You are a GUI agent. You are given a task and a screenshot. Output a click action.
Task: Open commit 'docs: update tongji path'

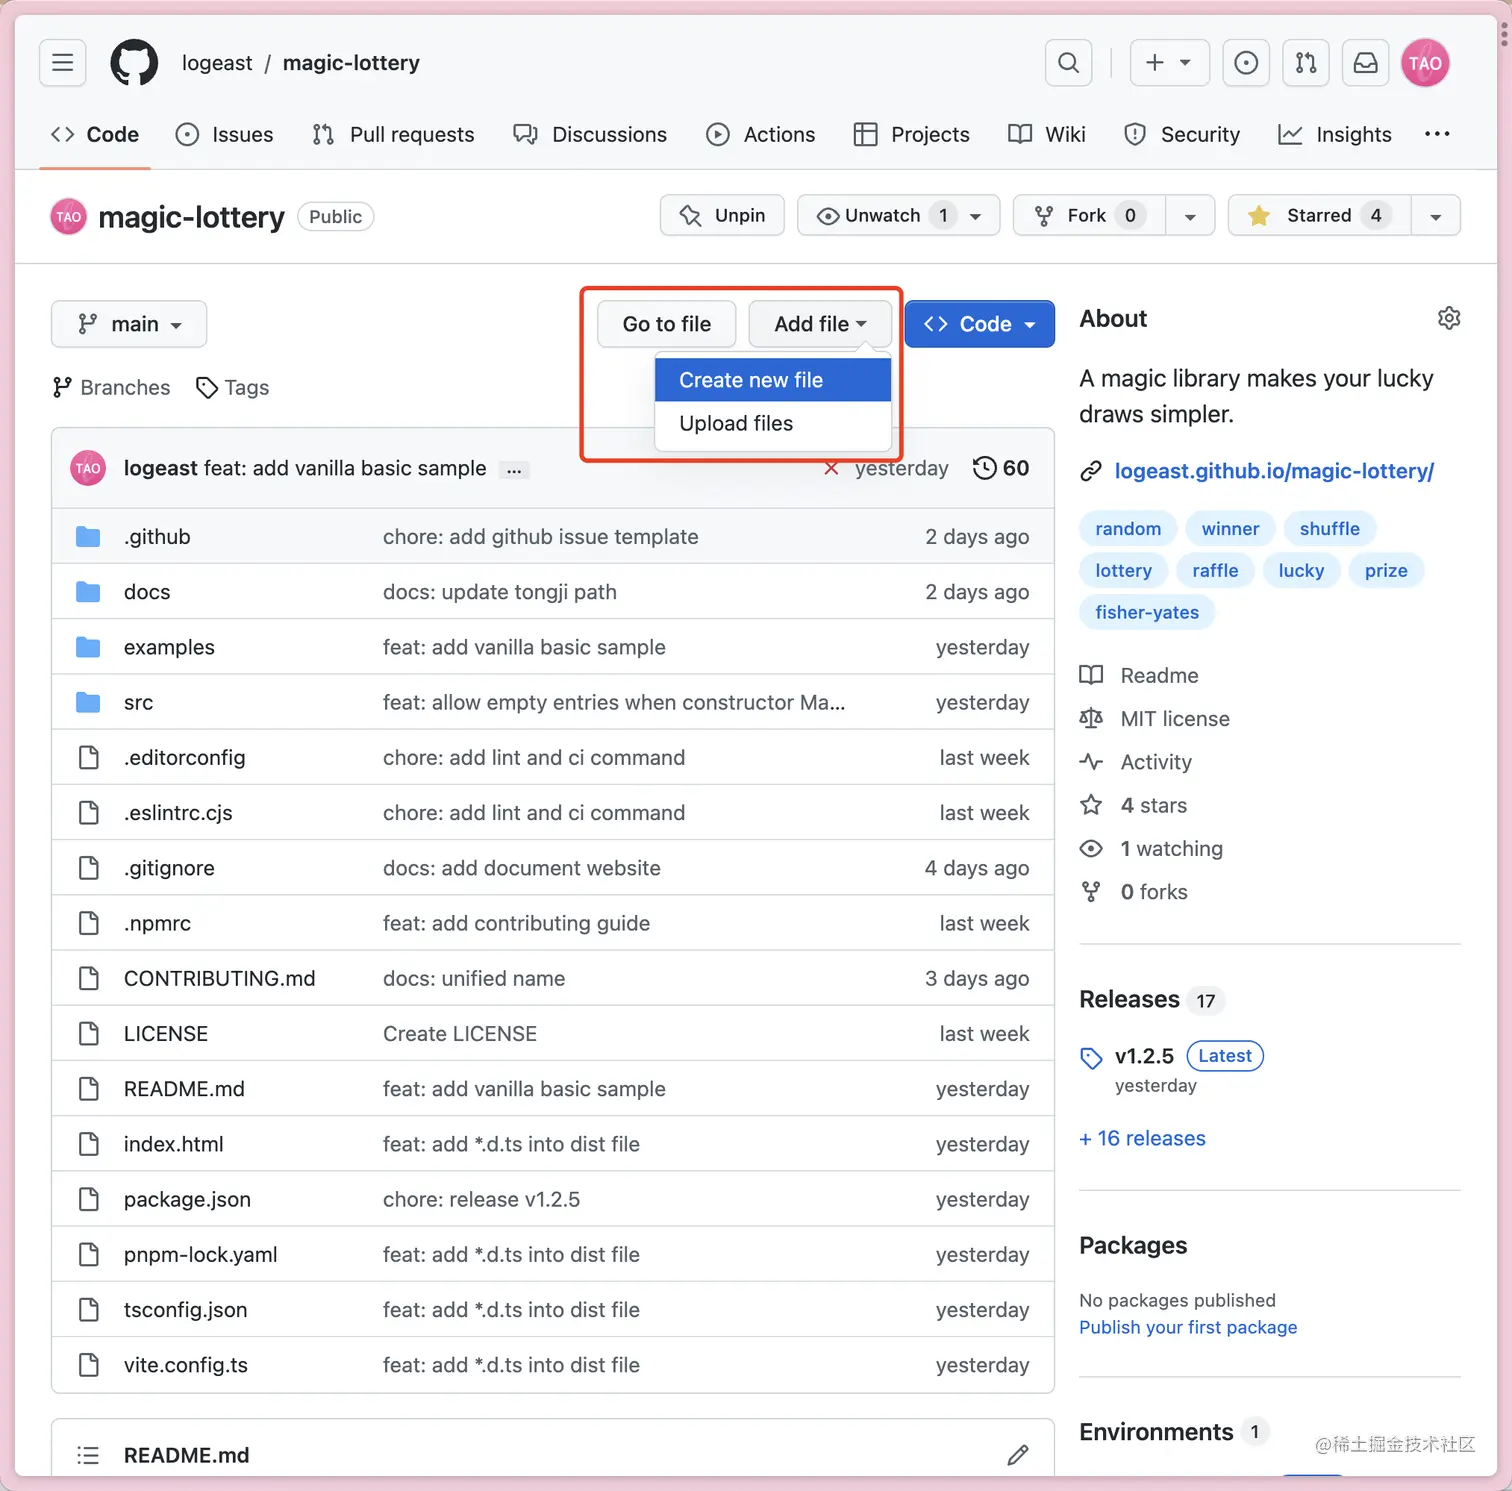pyautogui.click(x=500, y=592)
